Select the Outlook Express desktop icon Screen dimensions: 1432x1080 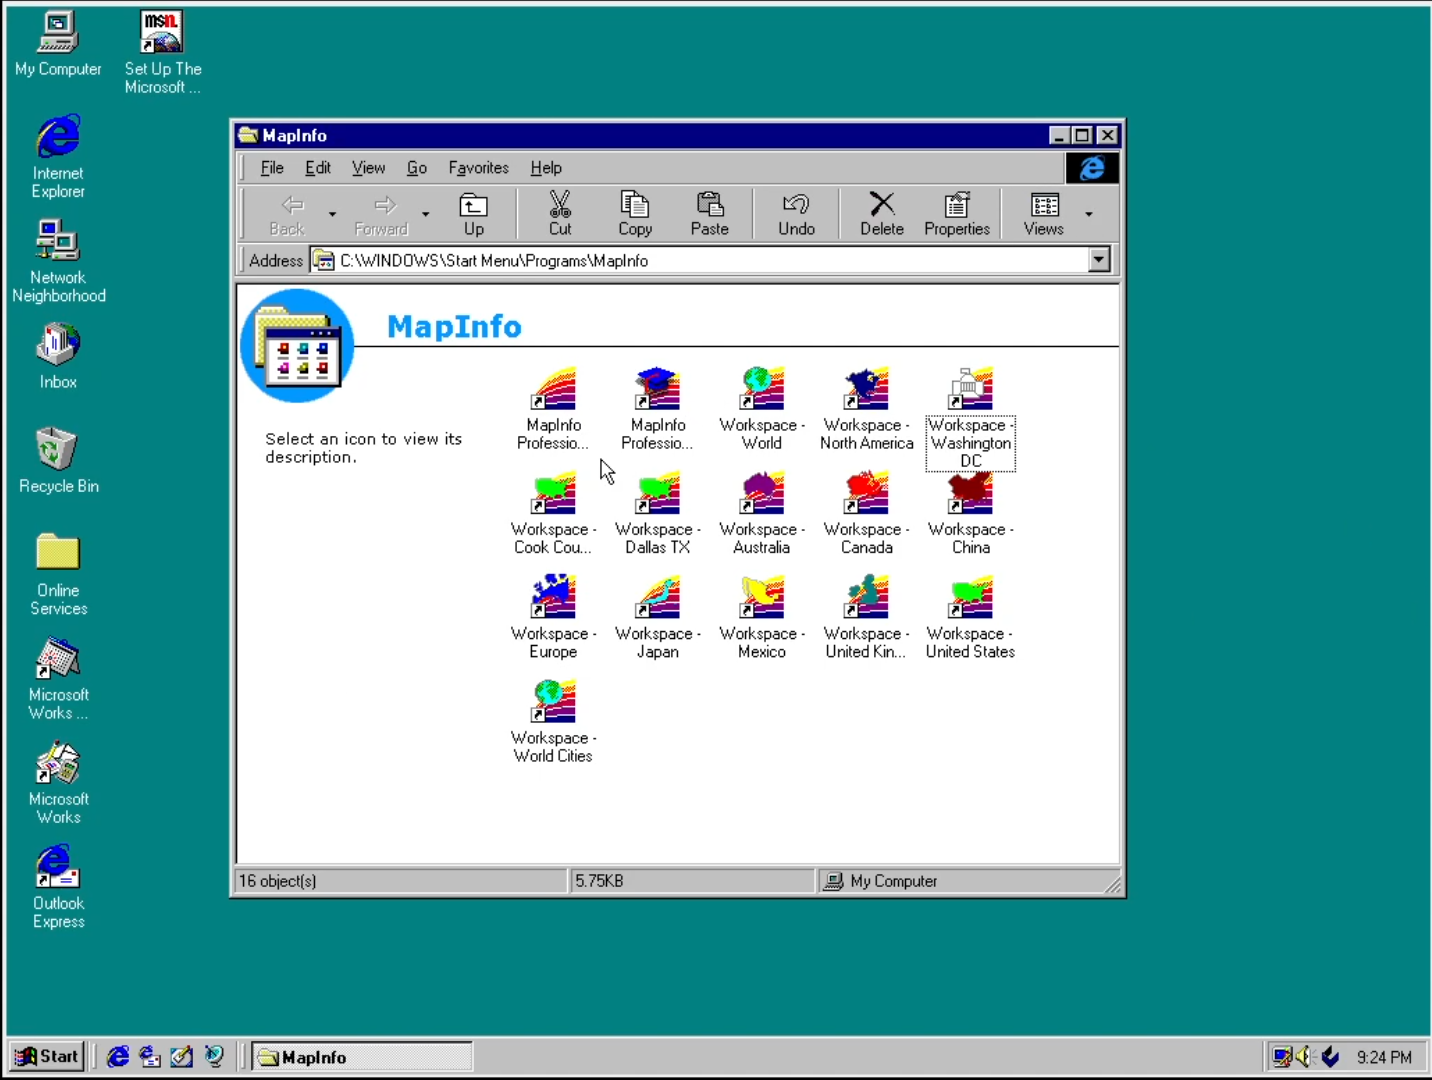click(x=58, y=887)
